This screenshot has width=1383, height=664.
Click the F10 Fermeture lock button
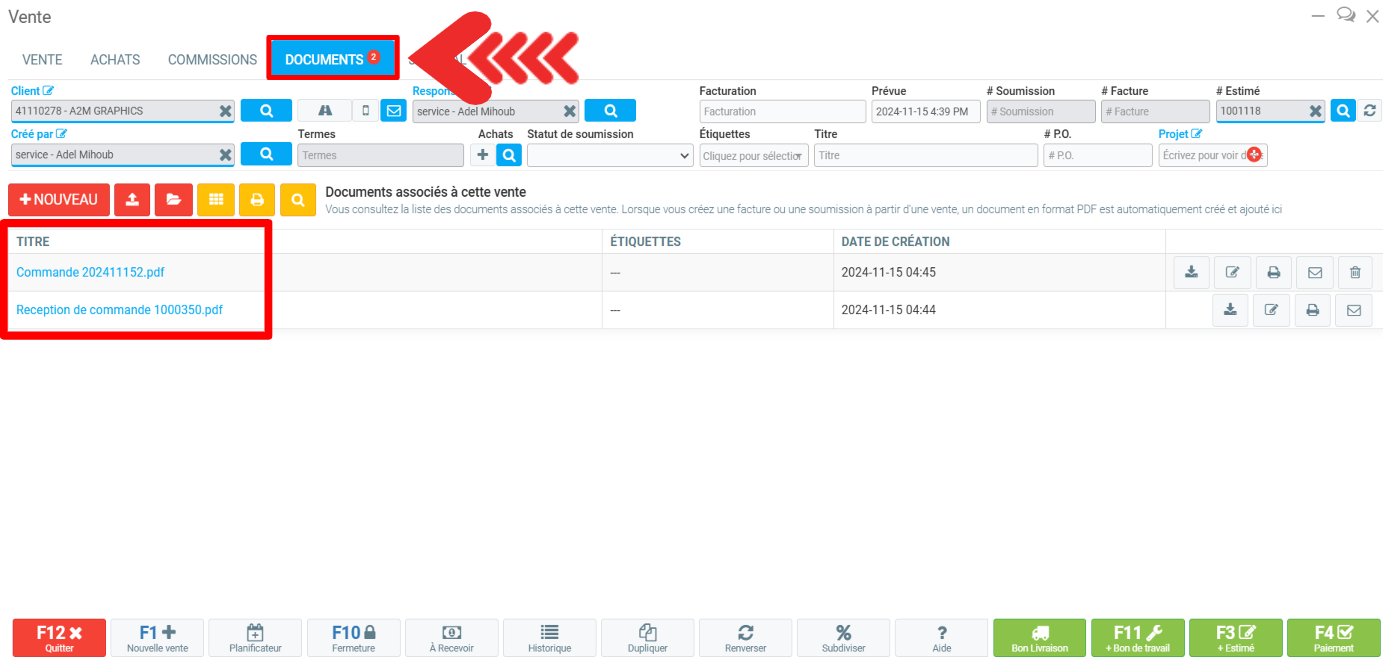[x=353, y=638]
